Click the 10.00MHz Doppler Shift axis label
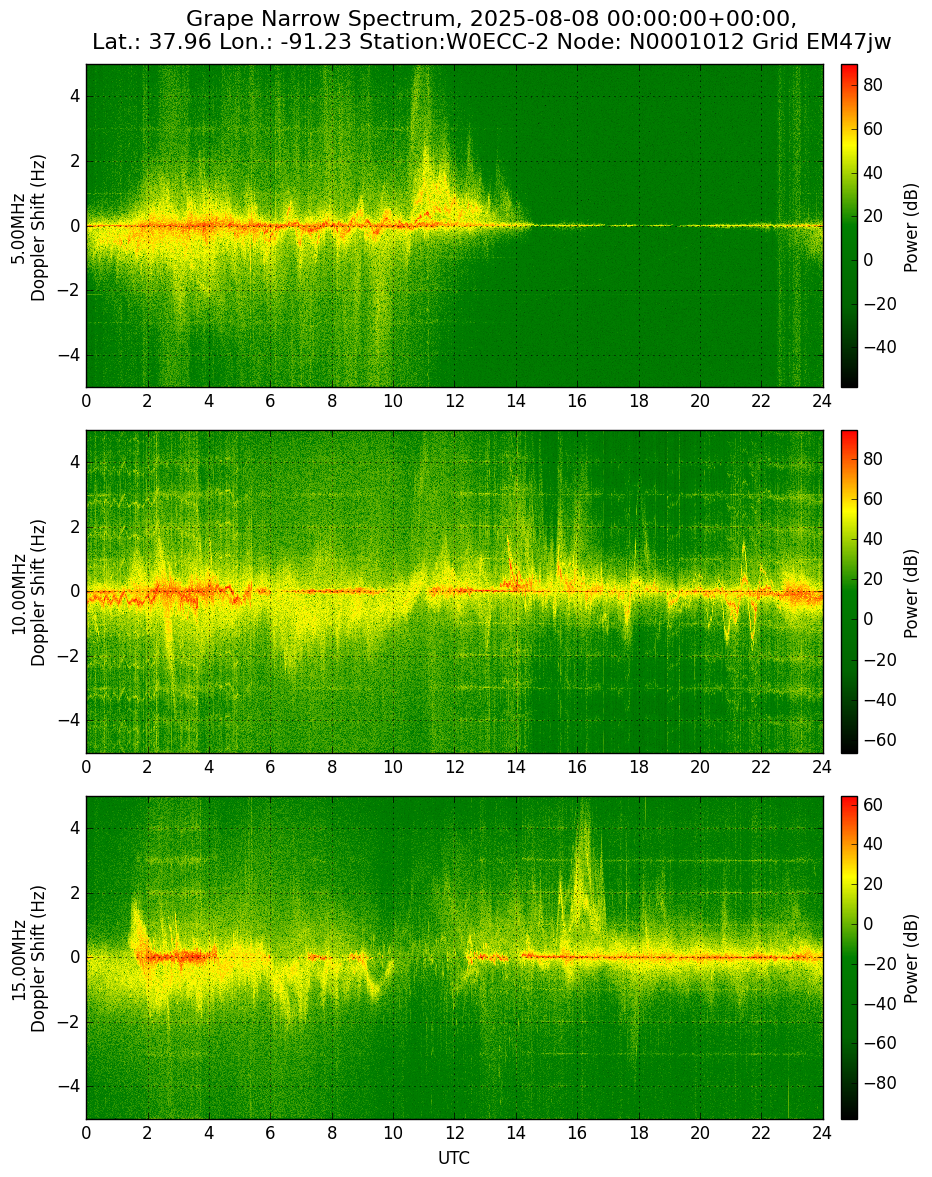This screenshot has height=1177, width=932. coord(28,592)
